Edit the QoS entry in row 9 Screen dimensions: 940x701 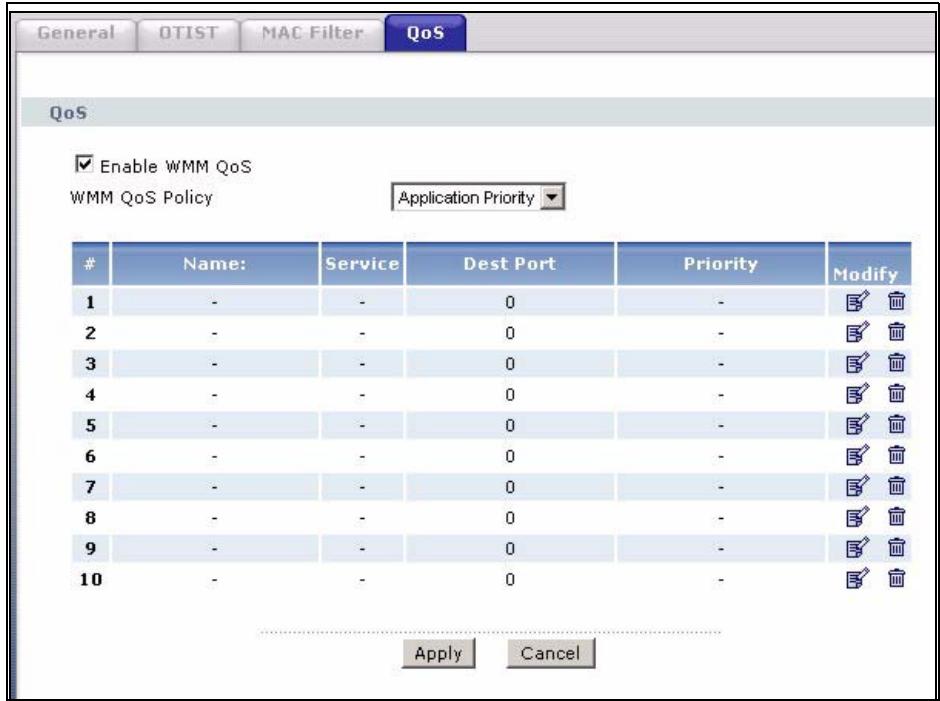click(858, 548)
